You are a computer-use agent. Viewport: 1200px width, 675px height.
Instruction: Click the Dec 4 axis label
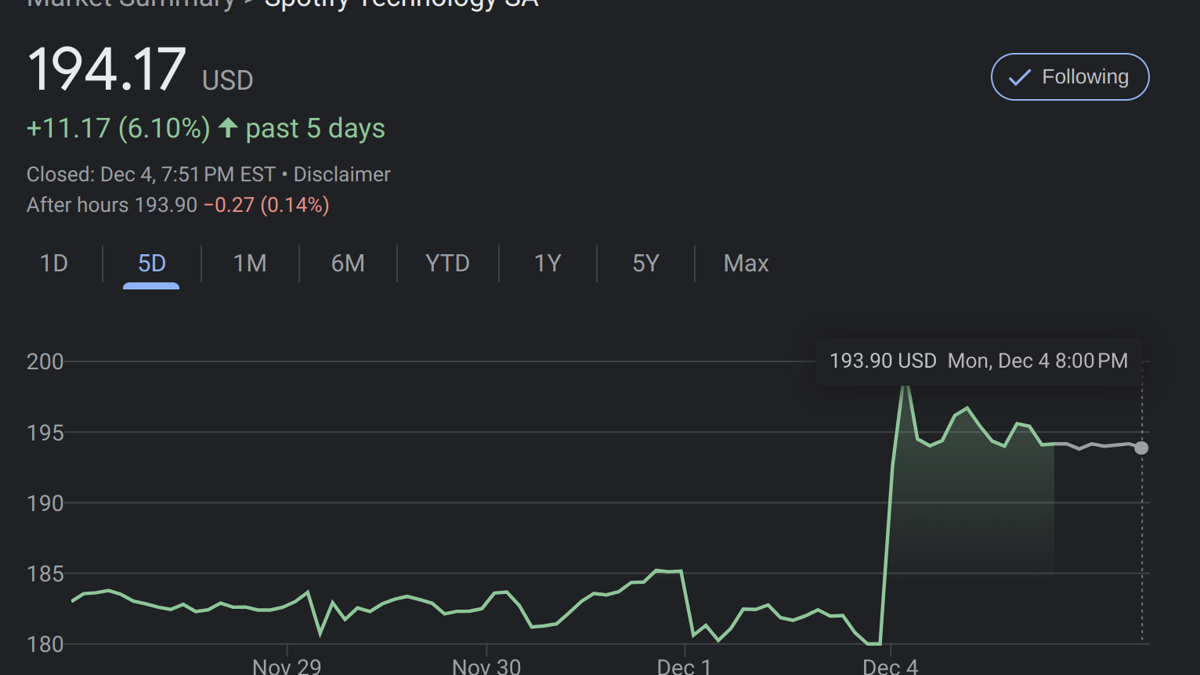(x=890, y=666)
